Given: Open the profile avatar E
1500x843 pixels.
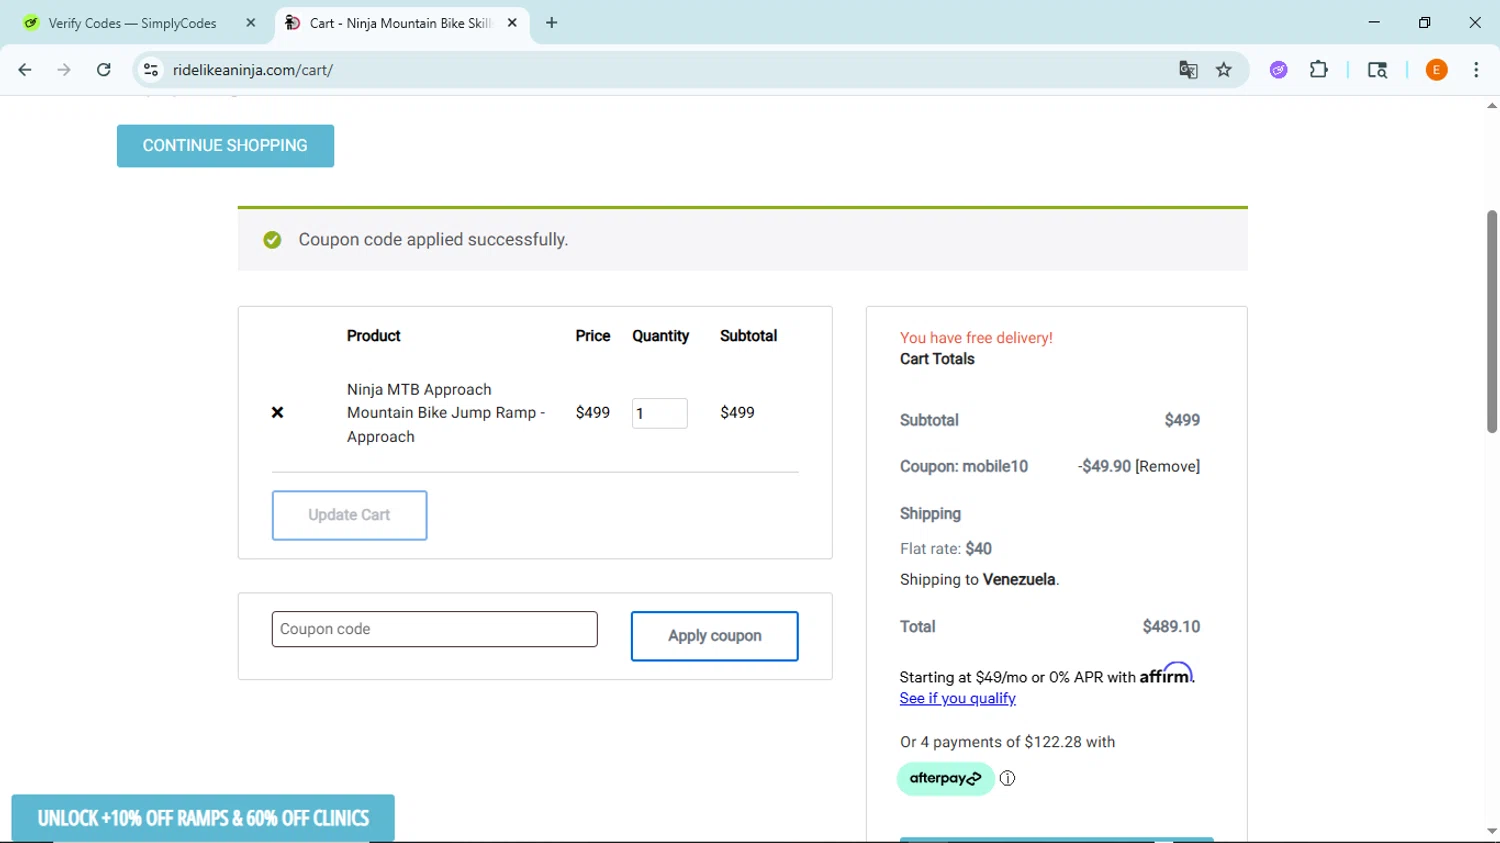Looking at the screenshot, I should coord(1437,70).
